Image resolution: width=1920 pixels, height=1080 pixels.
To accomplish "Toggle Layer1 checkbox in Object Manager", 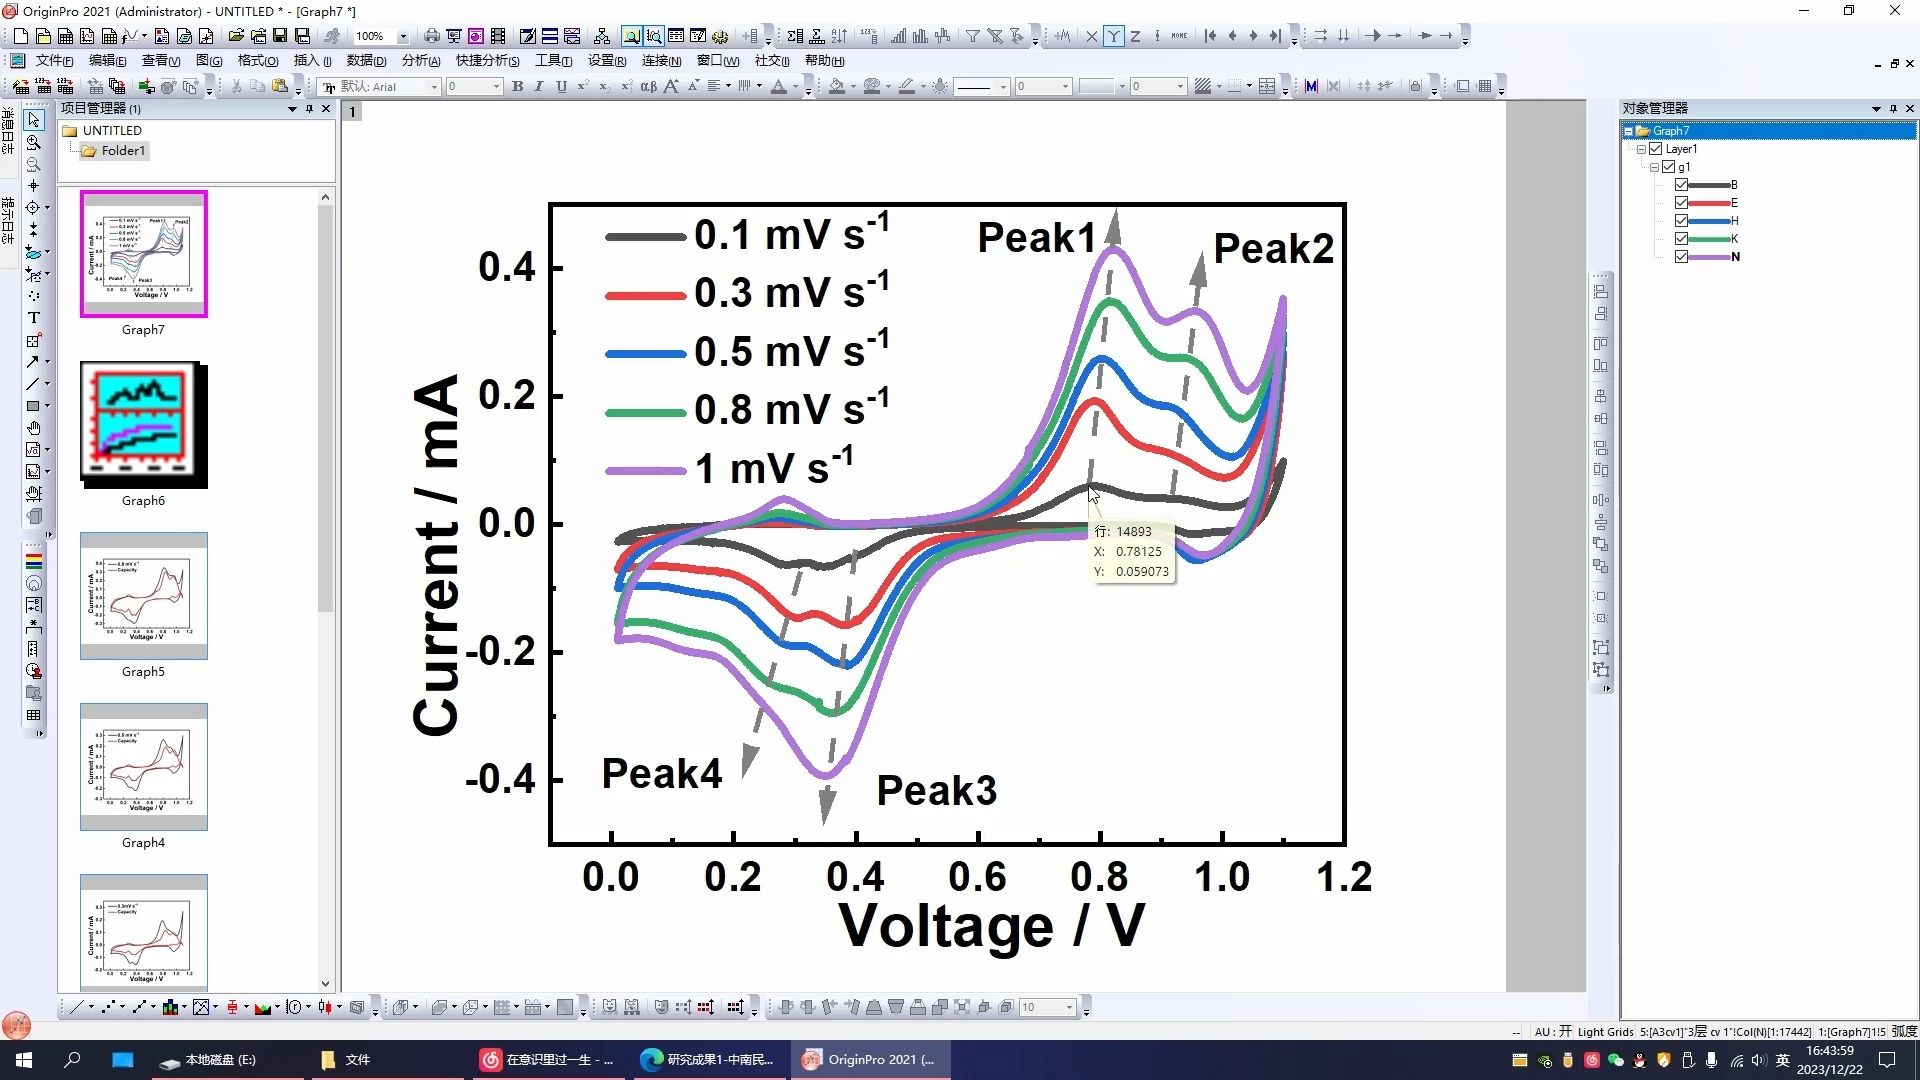I will pyautogui.click(x=1656, y=149).
